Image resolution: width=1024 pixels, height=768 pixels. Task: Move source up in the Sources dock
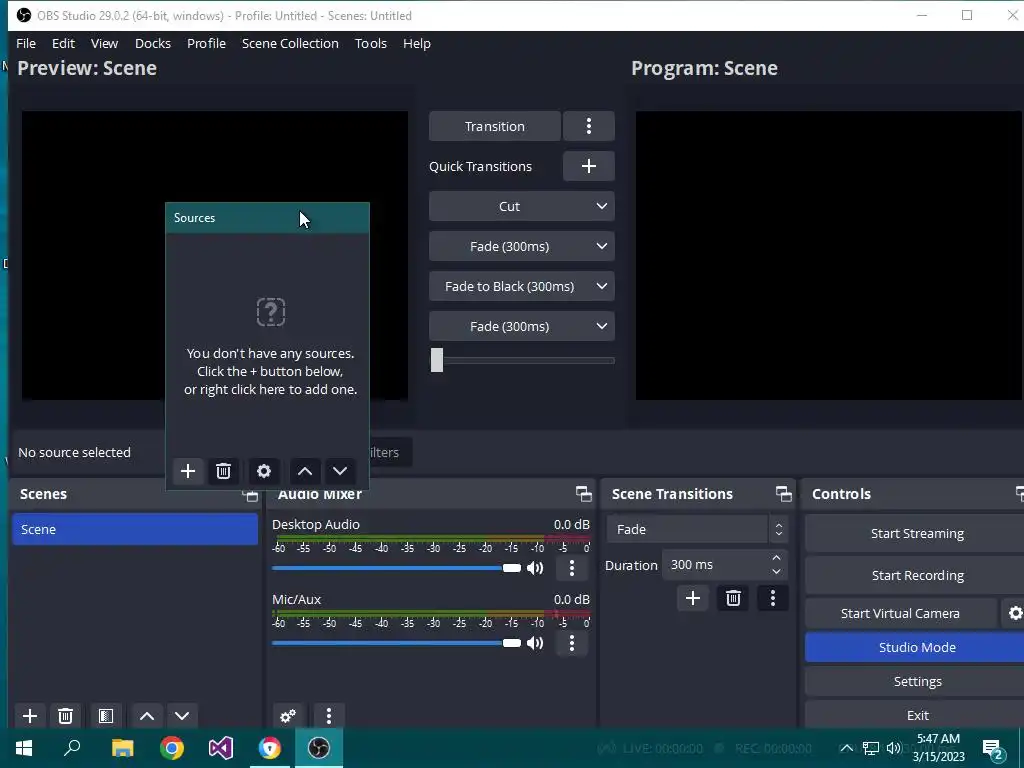click(304, 471)
